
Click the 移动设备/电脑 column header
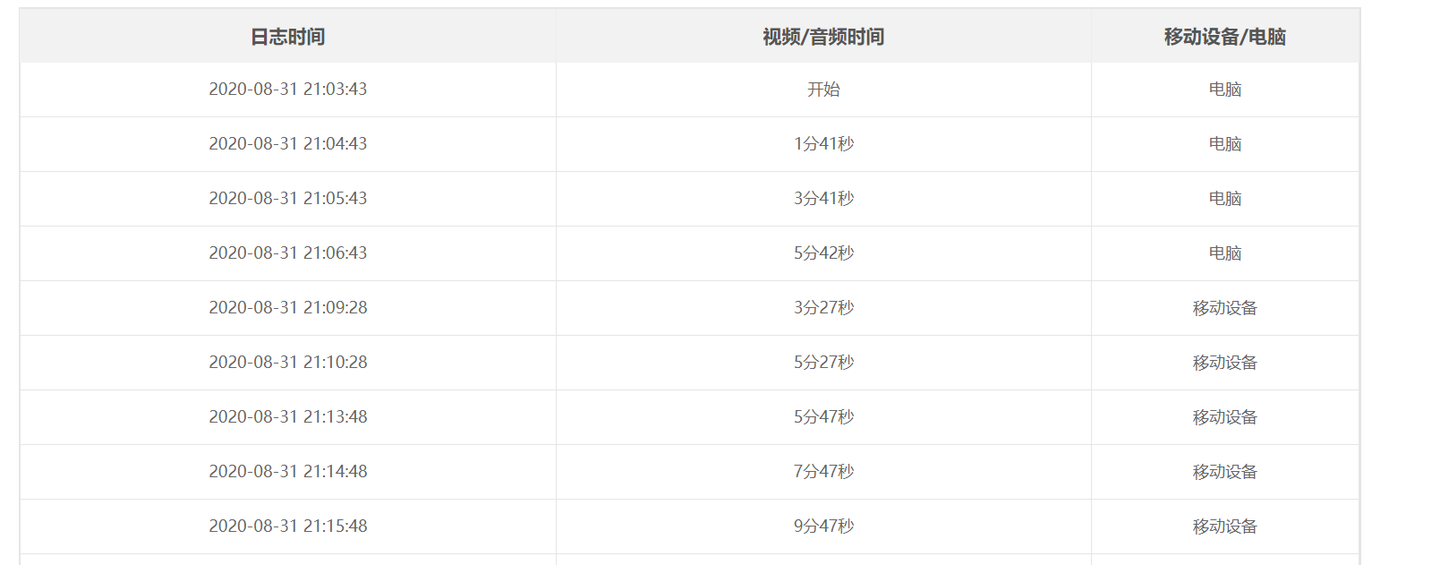1225,37
